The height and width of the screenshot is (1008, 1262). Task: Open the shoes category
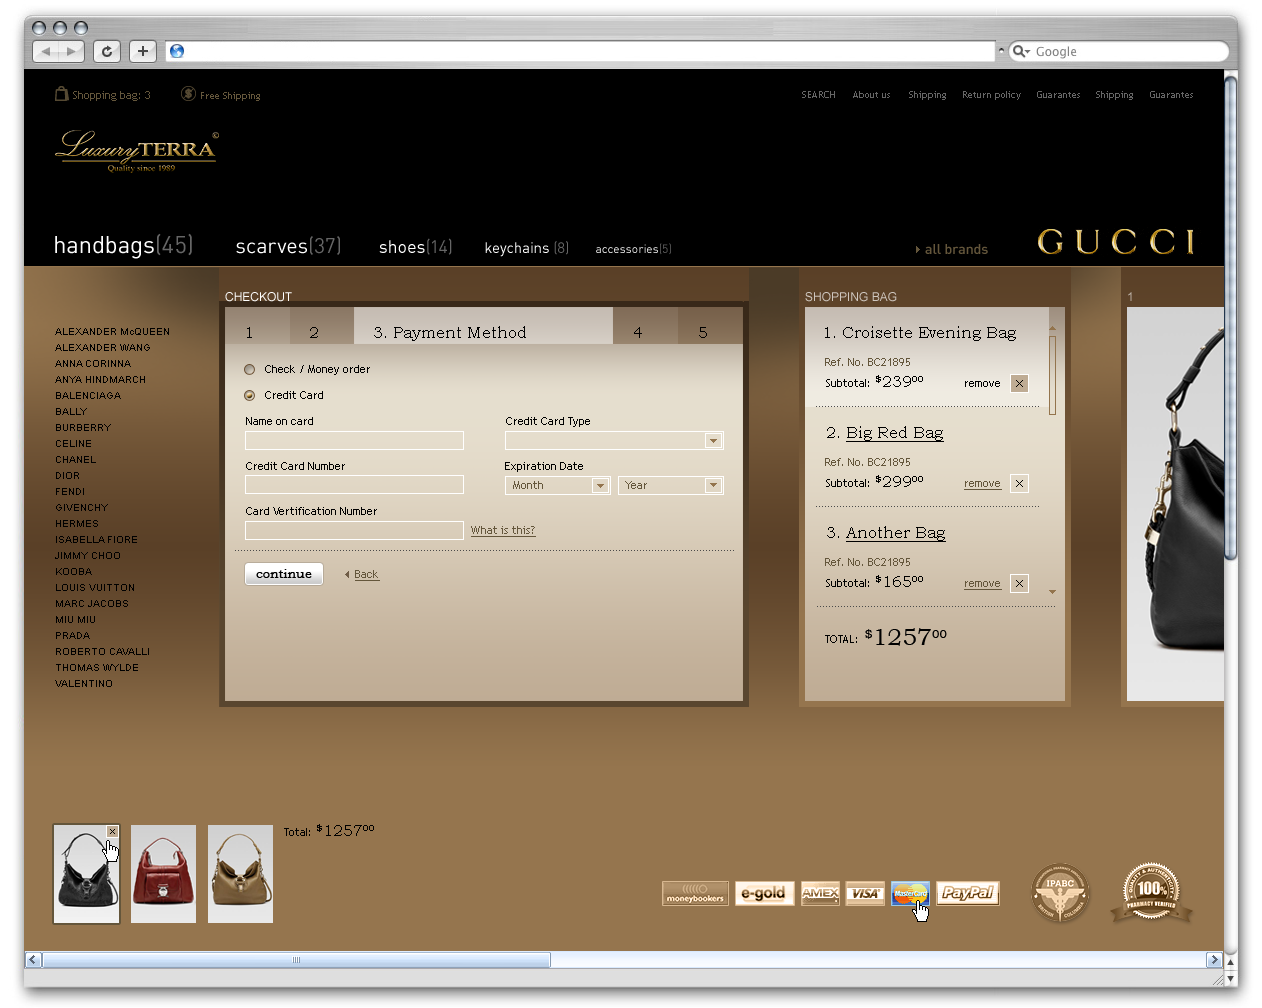[415, 247]
